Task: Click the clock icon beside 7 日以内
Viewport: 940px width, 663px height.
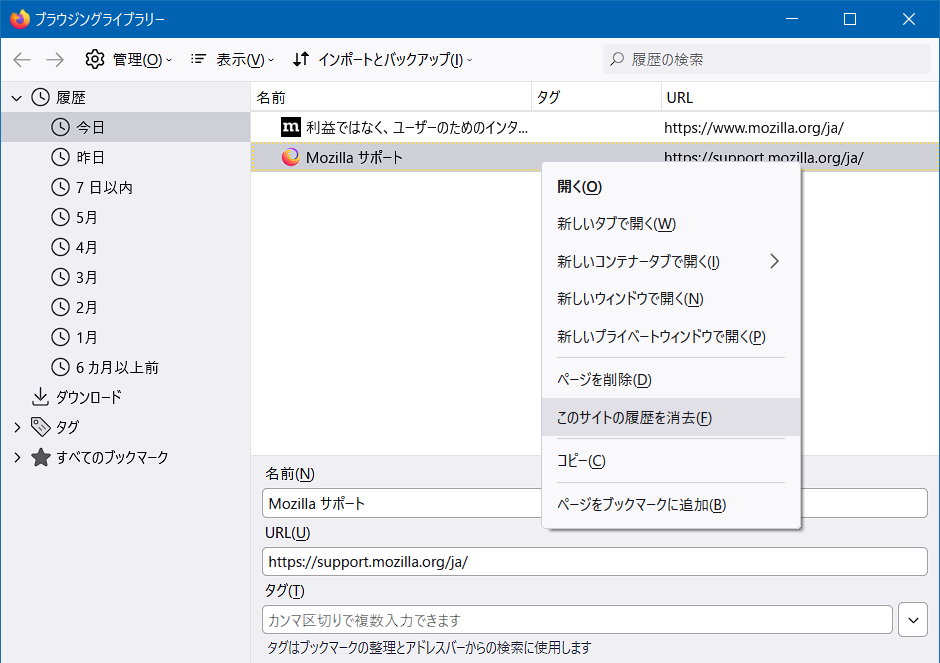Action: tap(60, 187)
